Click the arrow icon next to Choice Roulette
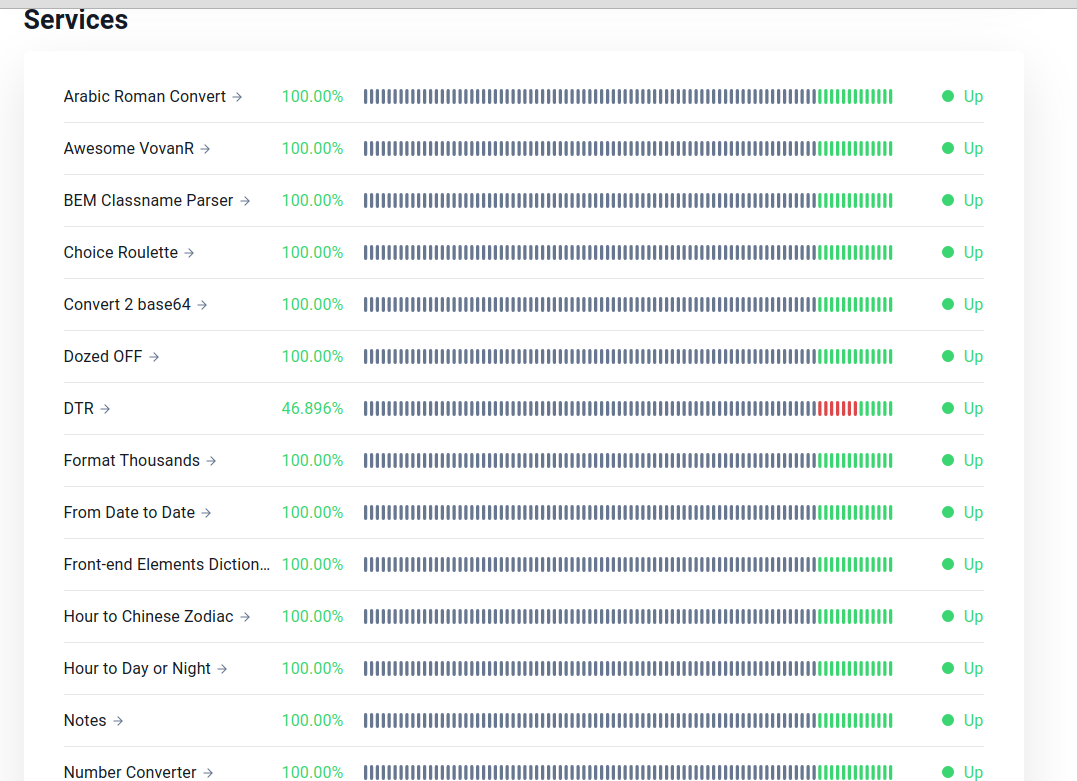Image resolution: width=1077 pixels, height=781 pixels. click(x=190, y=253)
